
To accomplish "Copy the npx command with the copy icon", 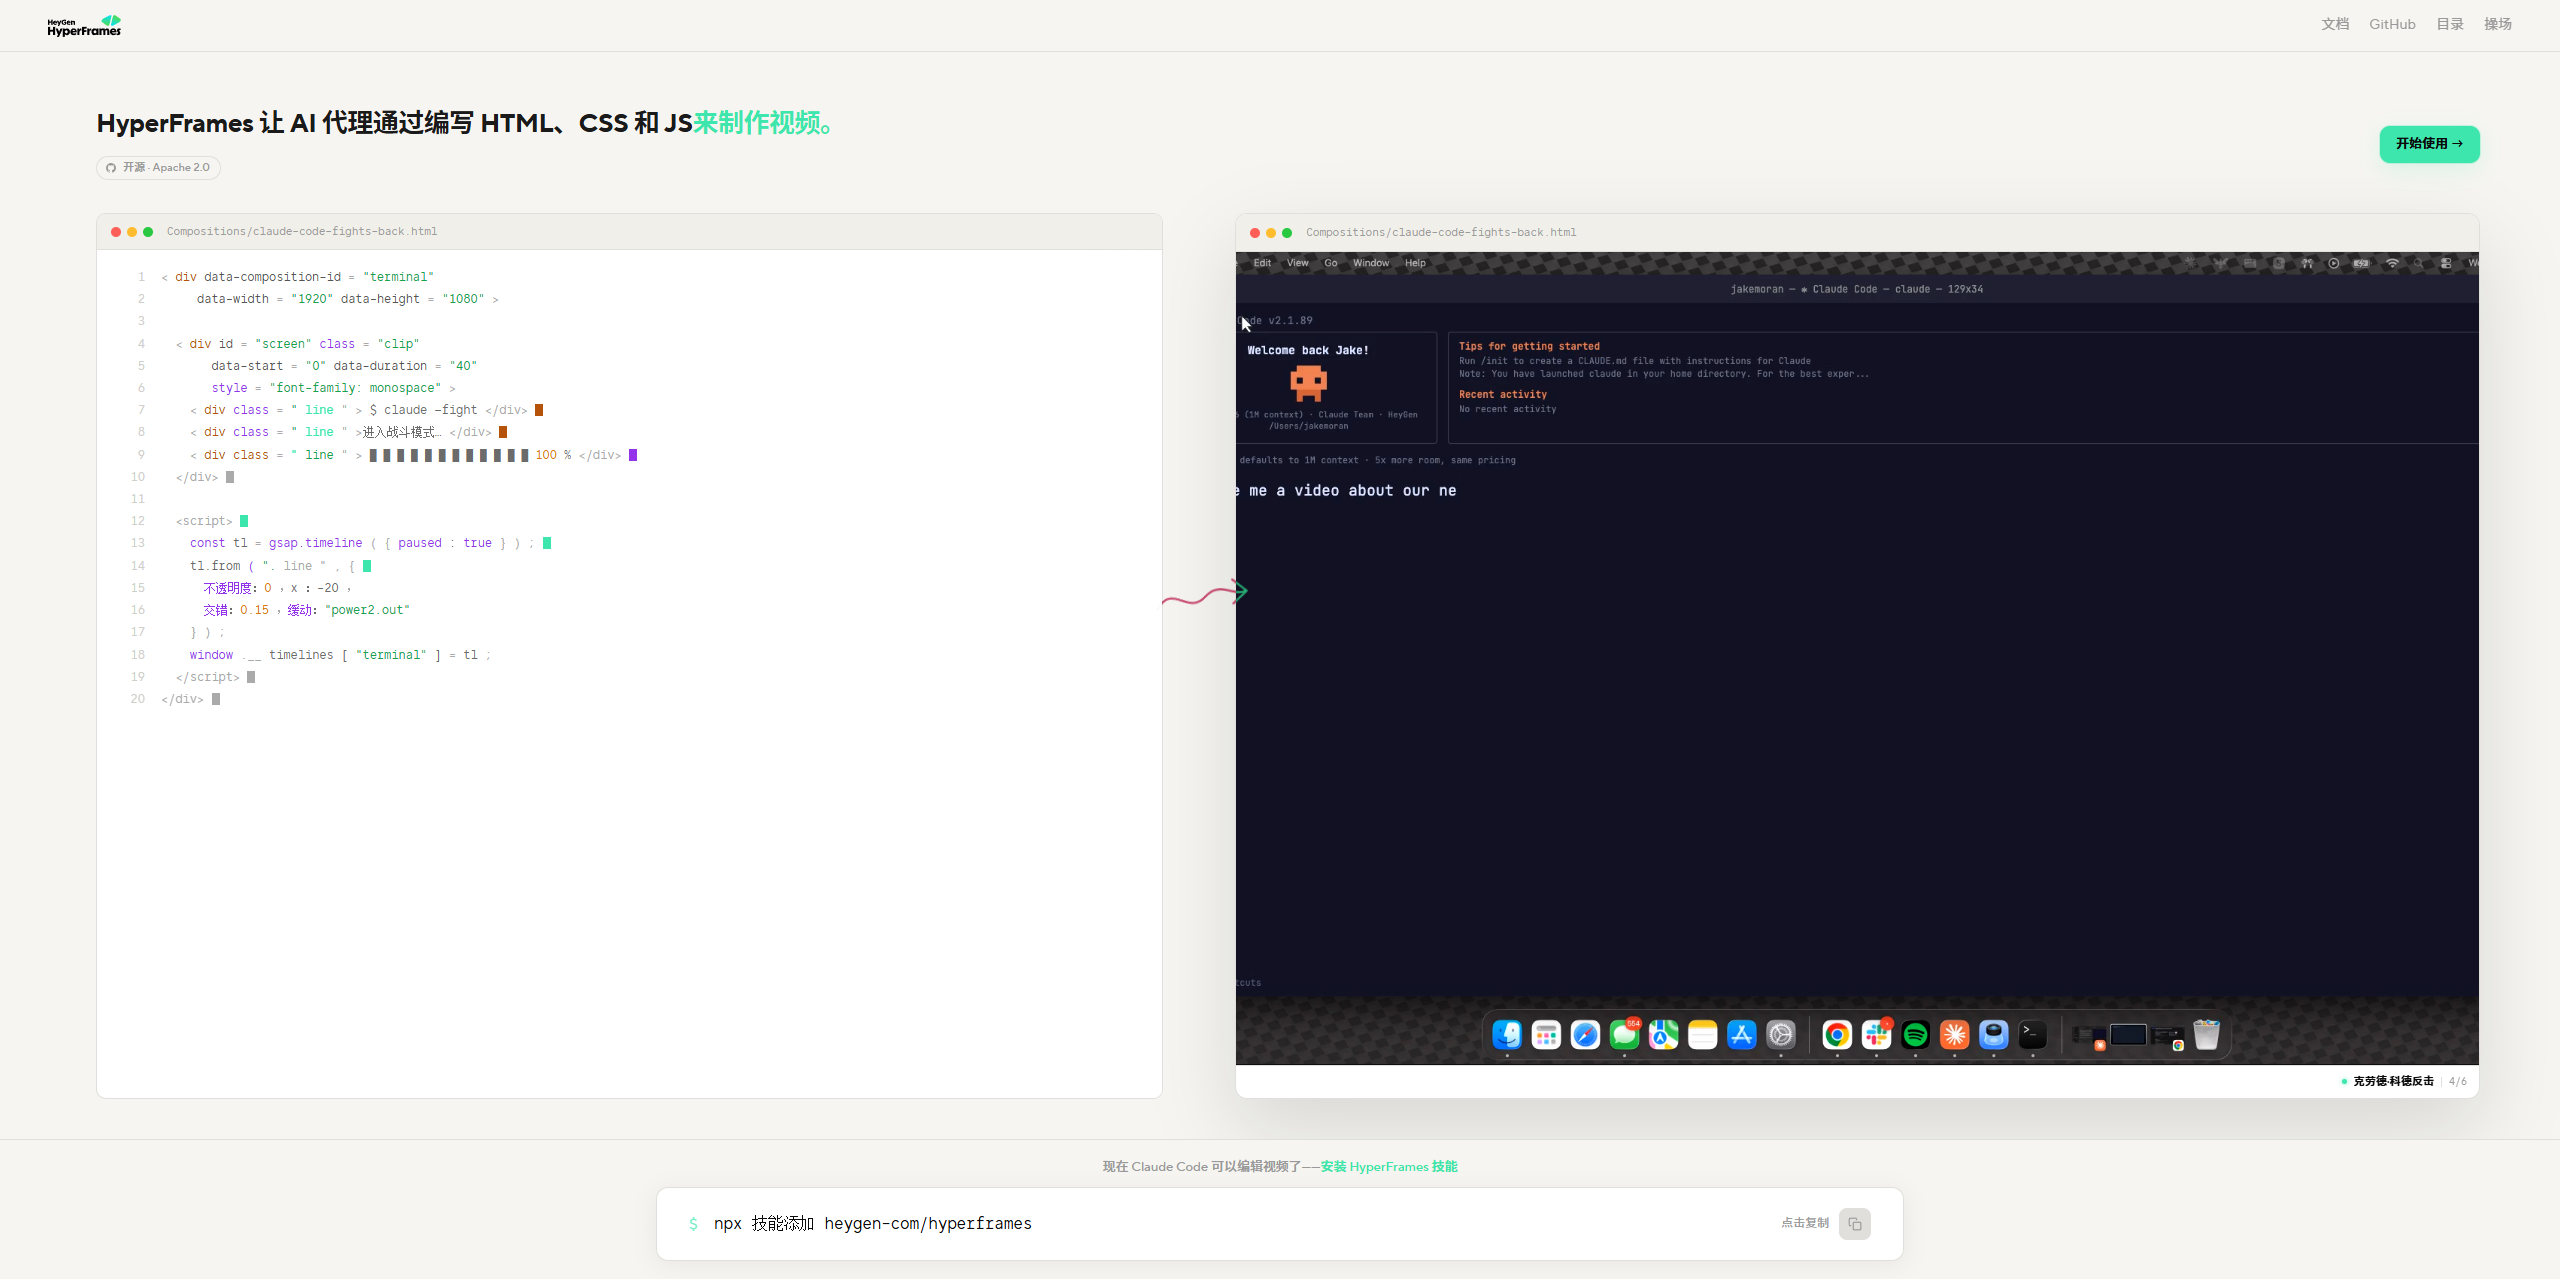I will (1854, 1224).
